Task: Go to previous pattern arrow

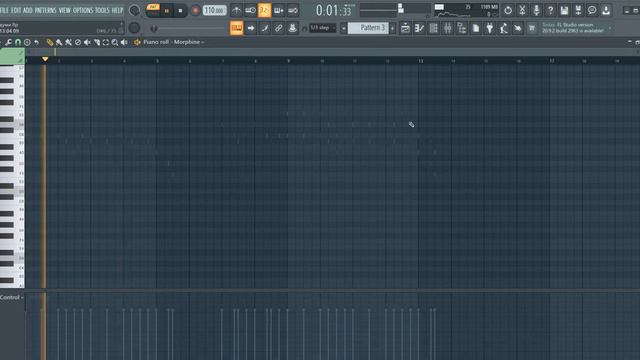Action: tap(344, 28)
